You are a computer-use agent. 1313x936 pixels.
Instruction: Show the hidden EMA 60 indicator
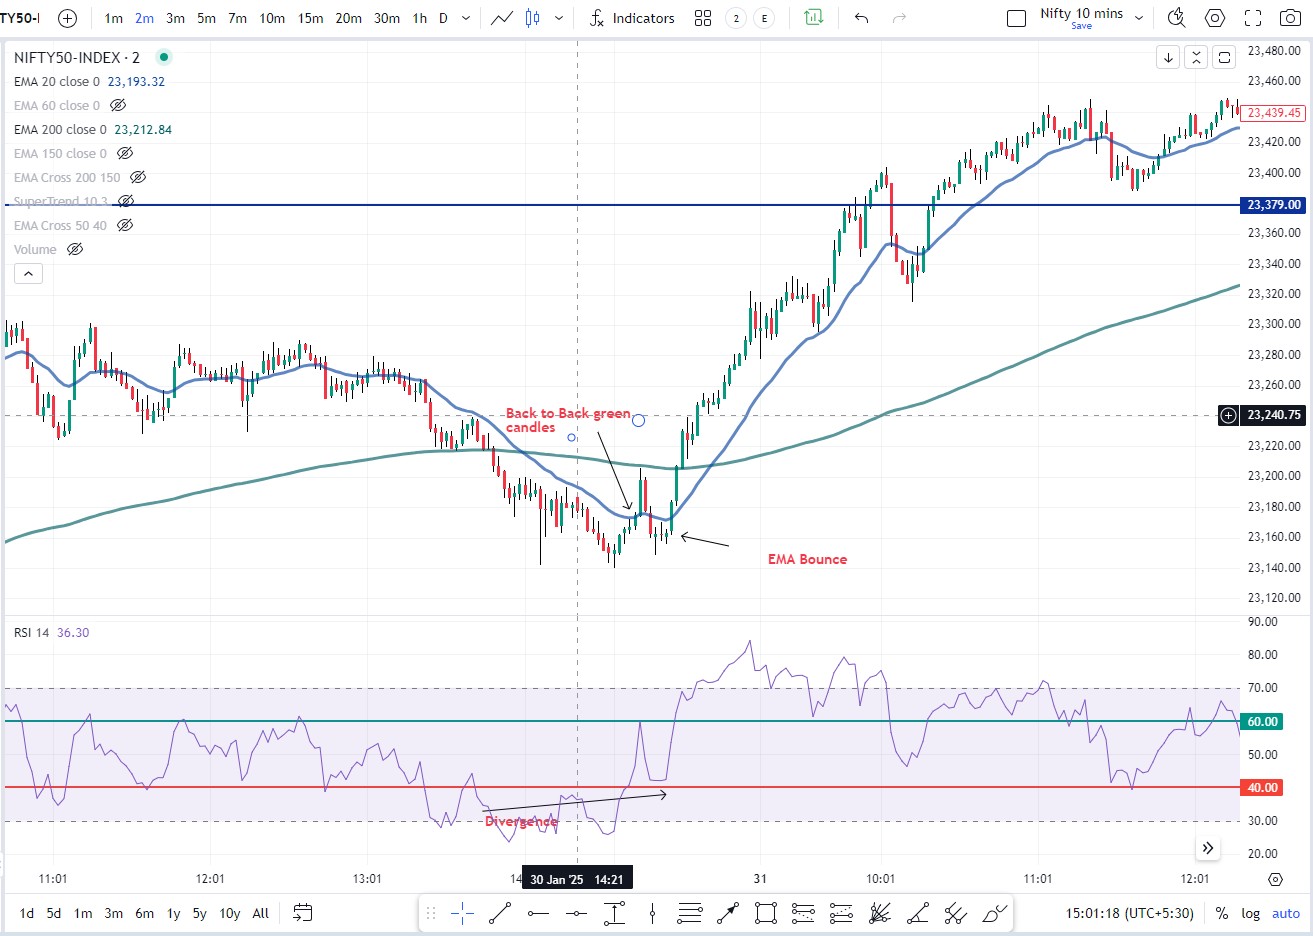coord(118,105)
